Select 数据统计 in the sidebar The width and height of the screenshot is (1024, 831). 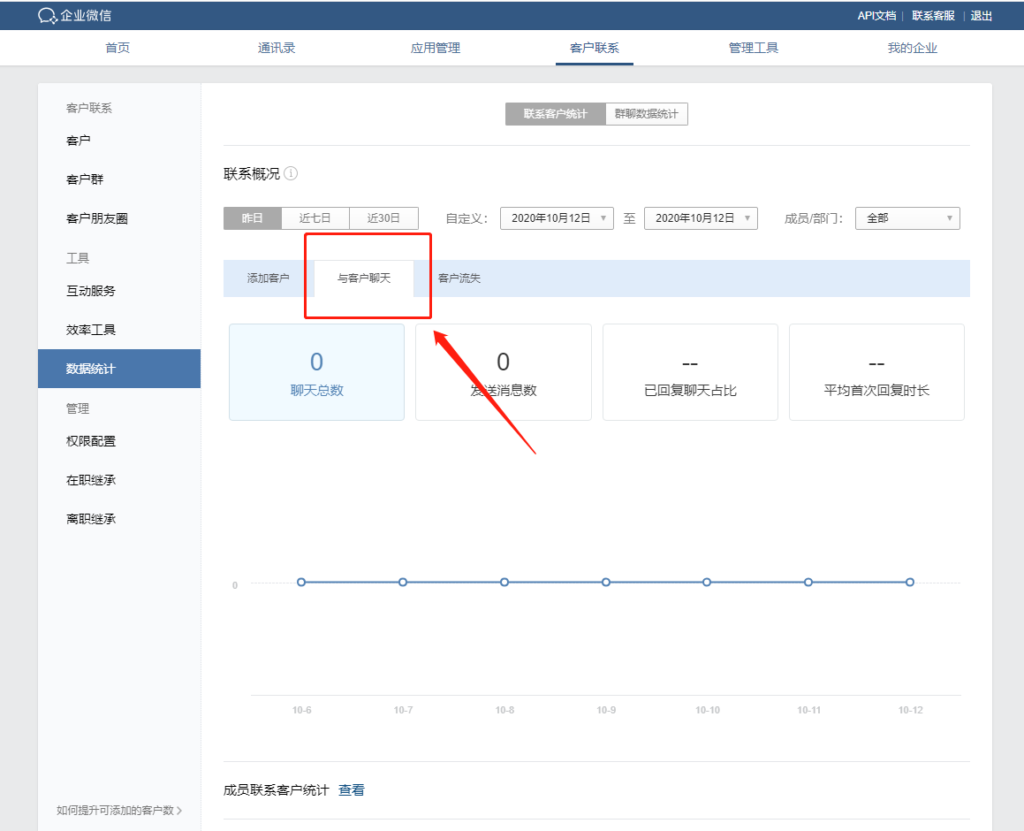click(x=119, y=368)
